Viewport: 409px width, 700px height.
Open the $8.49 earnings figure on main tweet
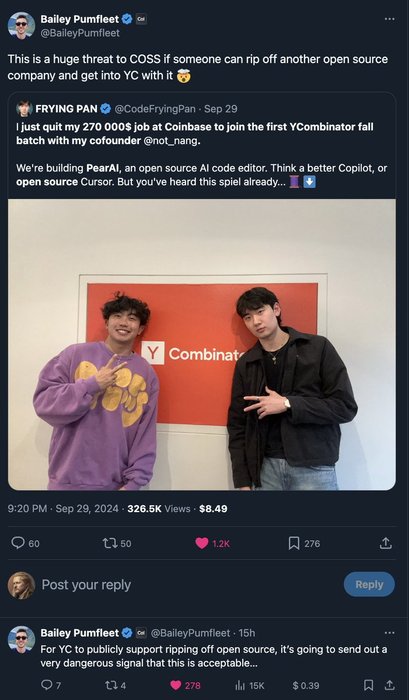213,508
